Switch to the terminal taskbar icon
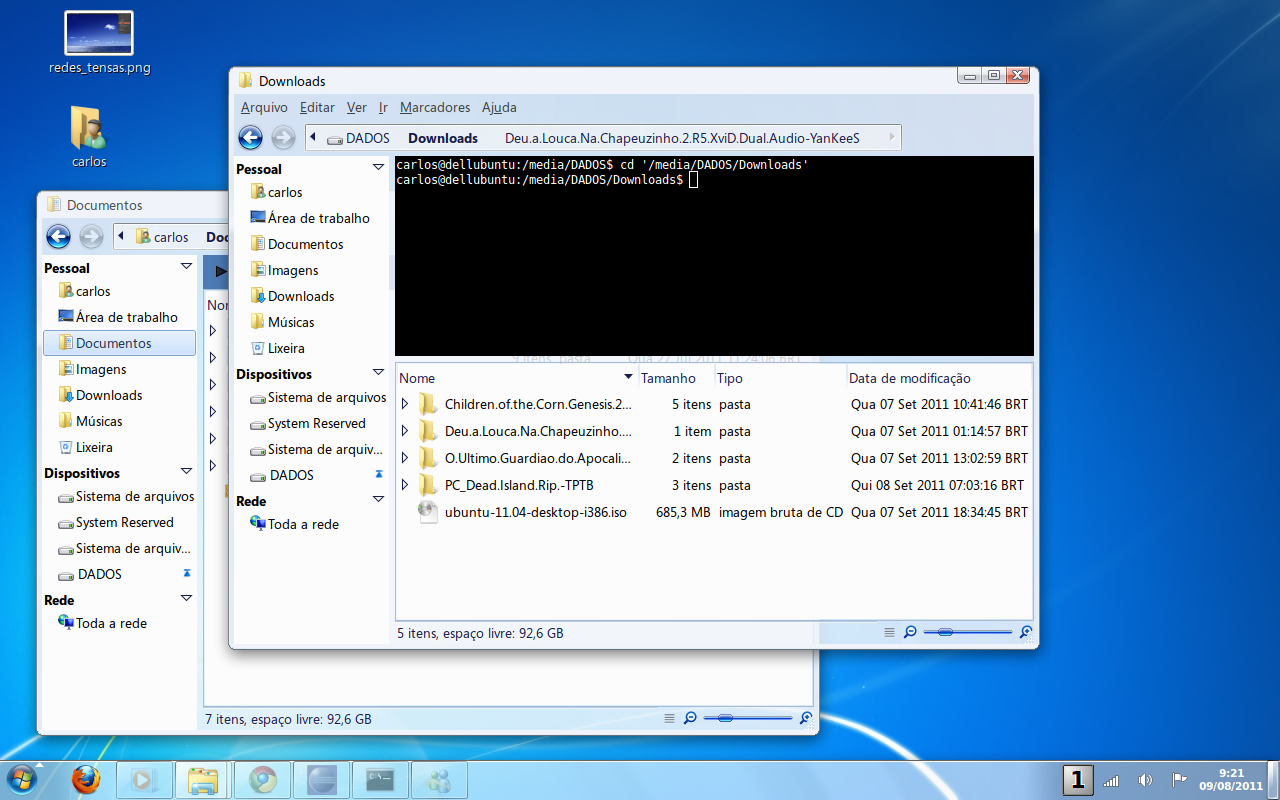The image size is (1280, 800). click(381, 780)
